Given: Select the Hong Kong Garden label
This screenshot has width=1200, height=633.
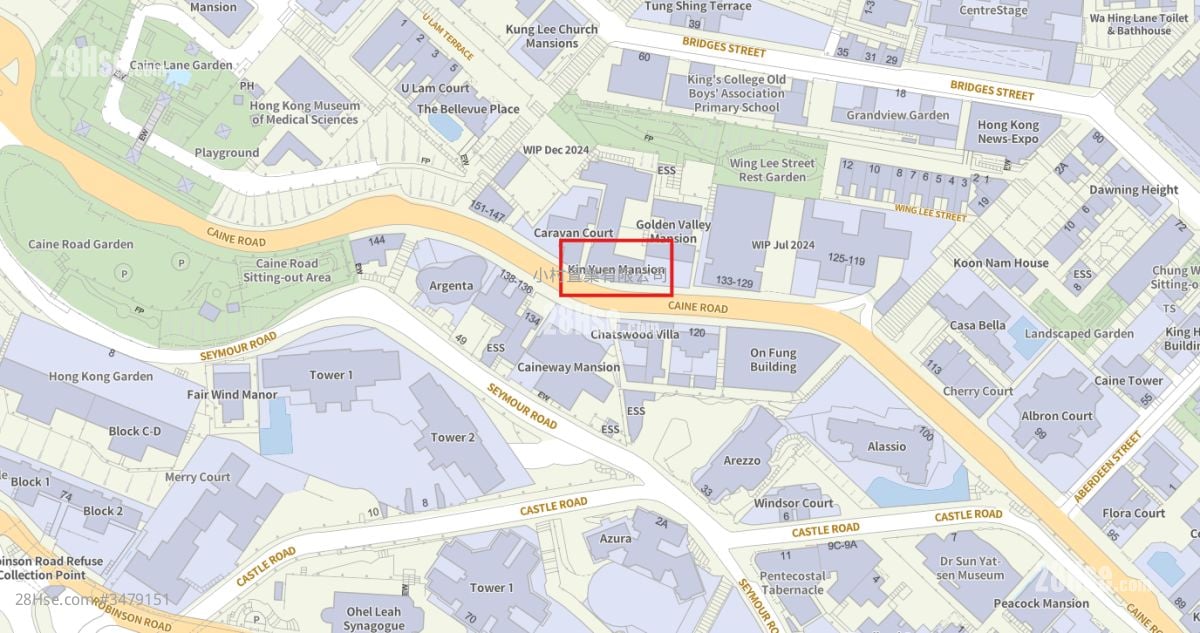Looking at the screenshot, I should [x=101, y=376].
